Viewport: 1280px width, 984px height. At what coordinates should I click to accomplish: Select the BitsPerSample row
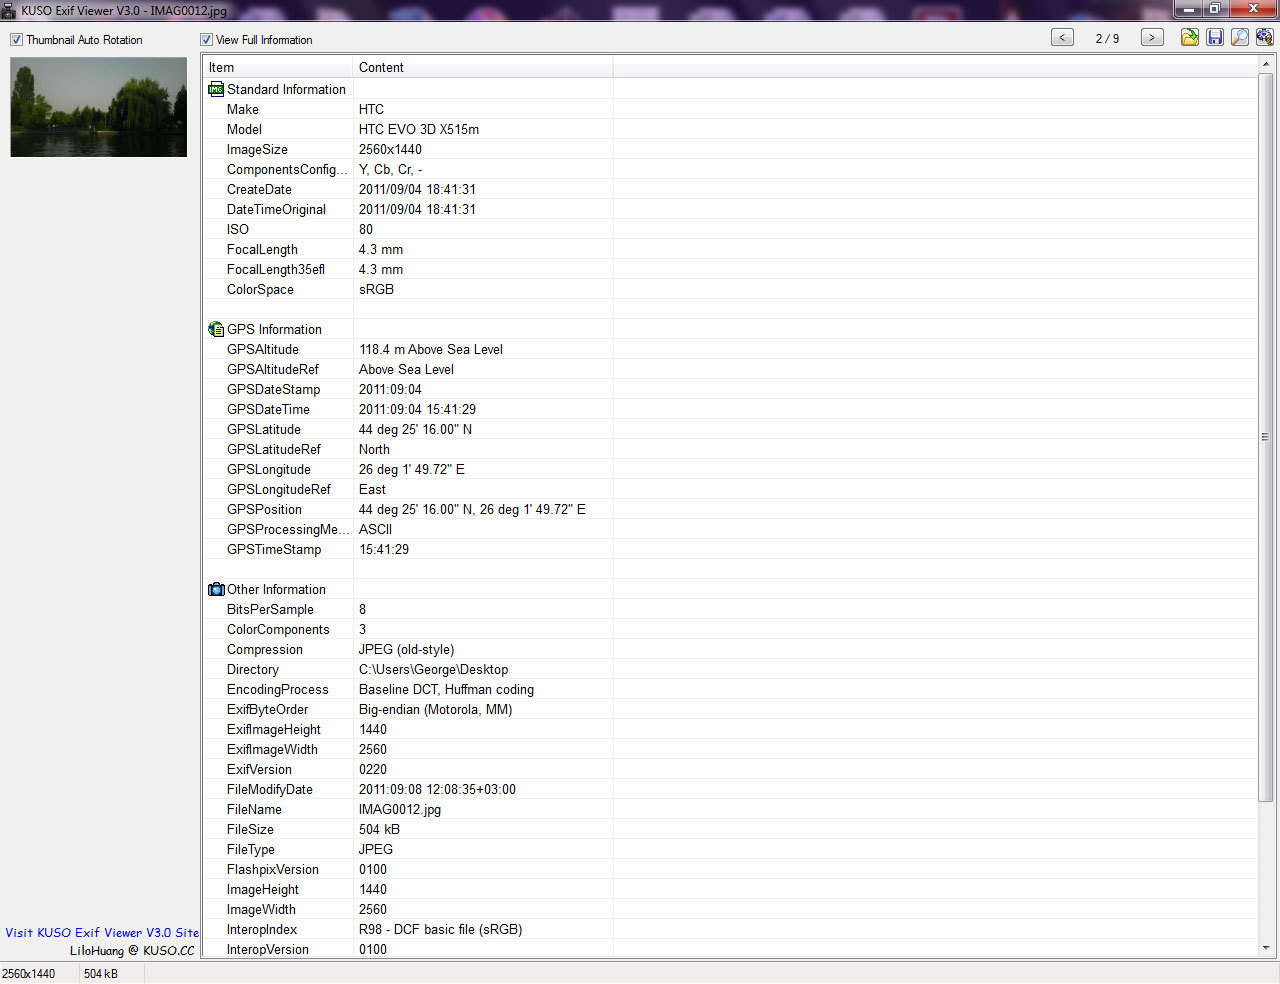click(730, 609)
